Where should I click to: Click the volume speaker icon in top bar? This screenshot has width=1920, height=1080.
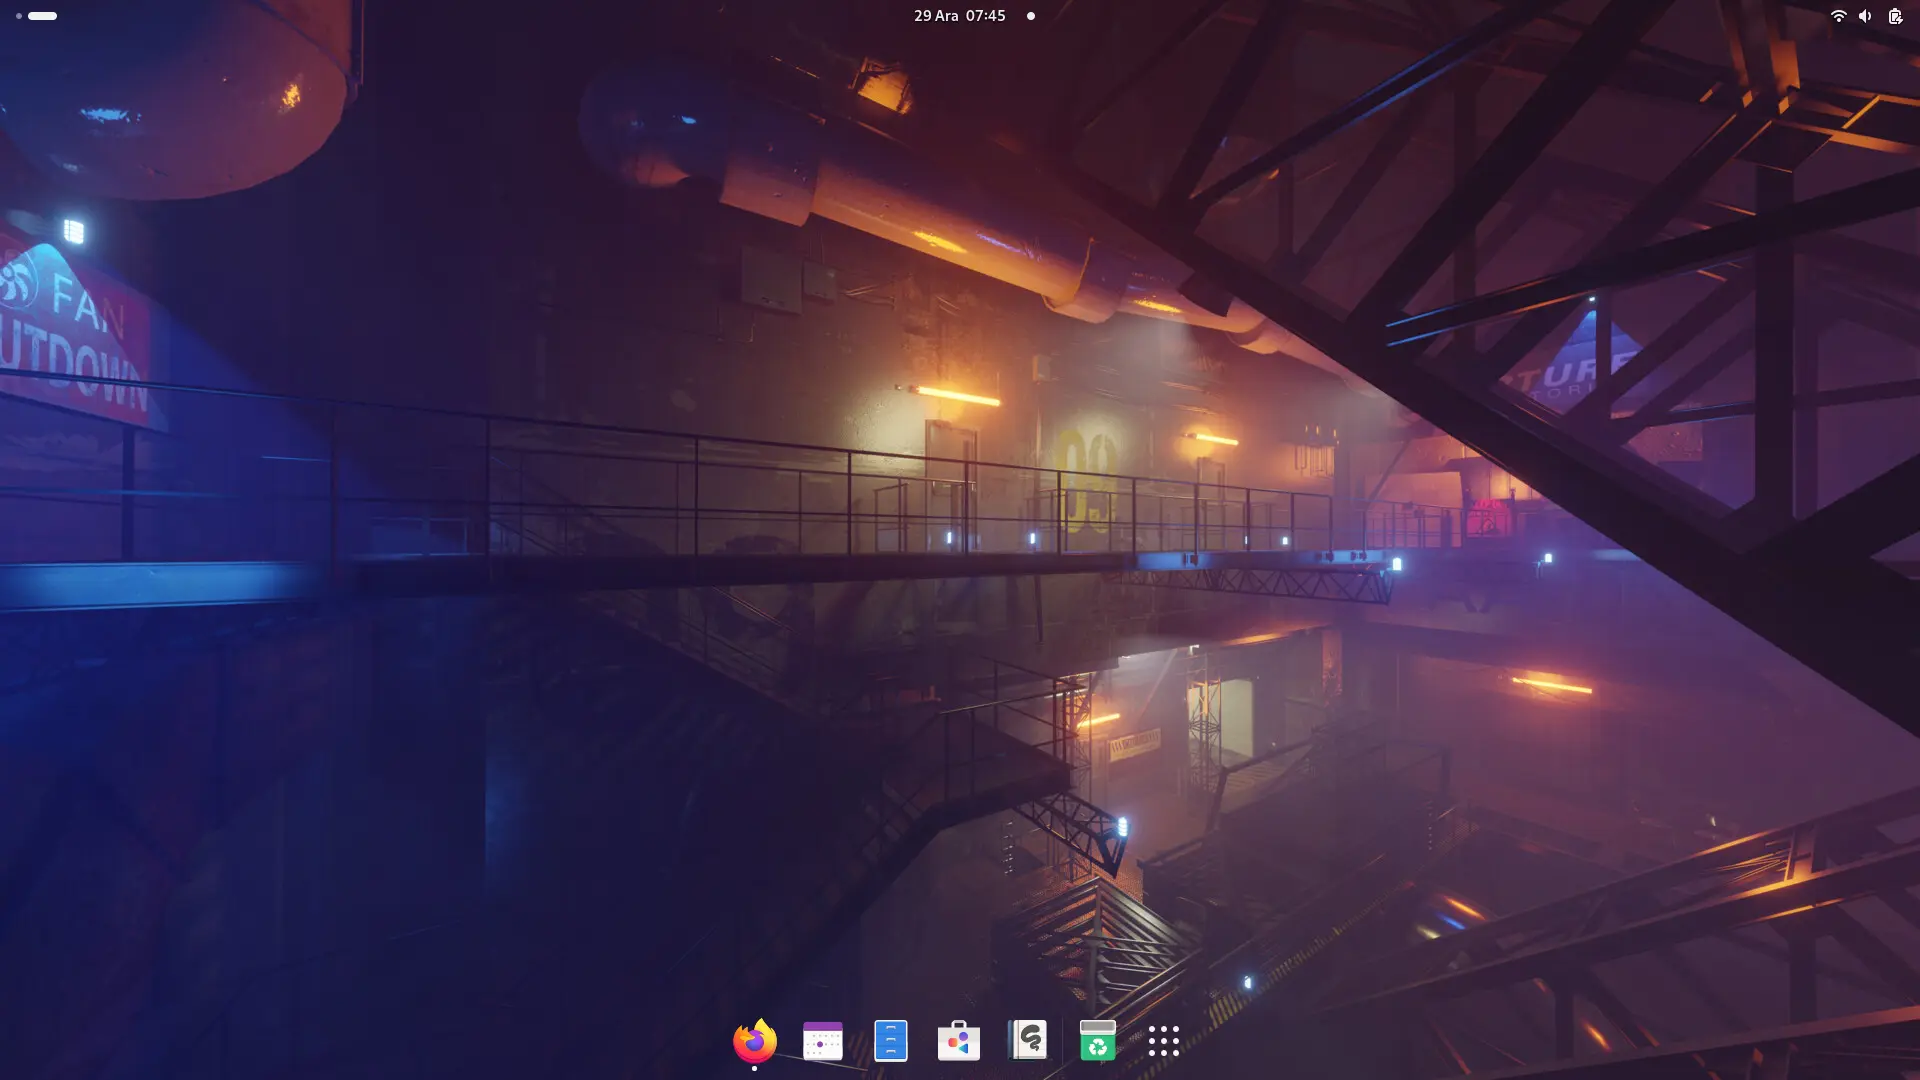[x=1865, y=16]
